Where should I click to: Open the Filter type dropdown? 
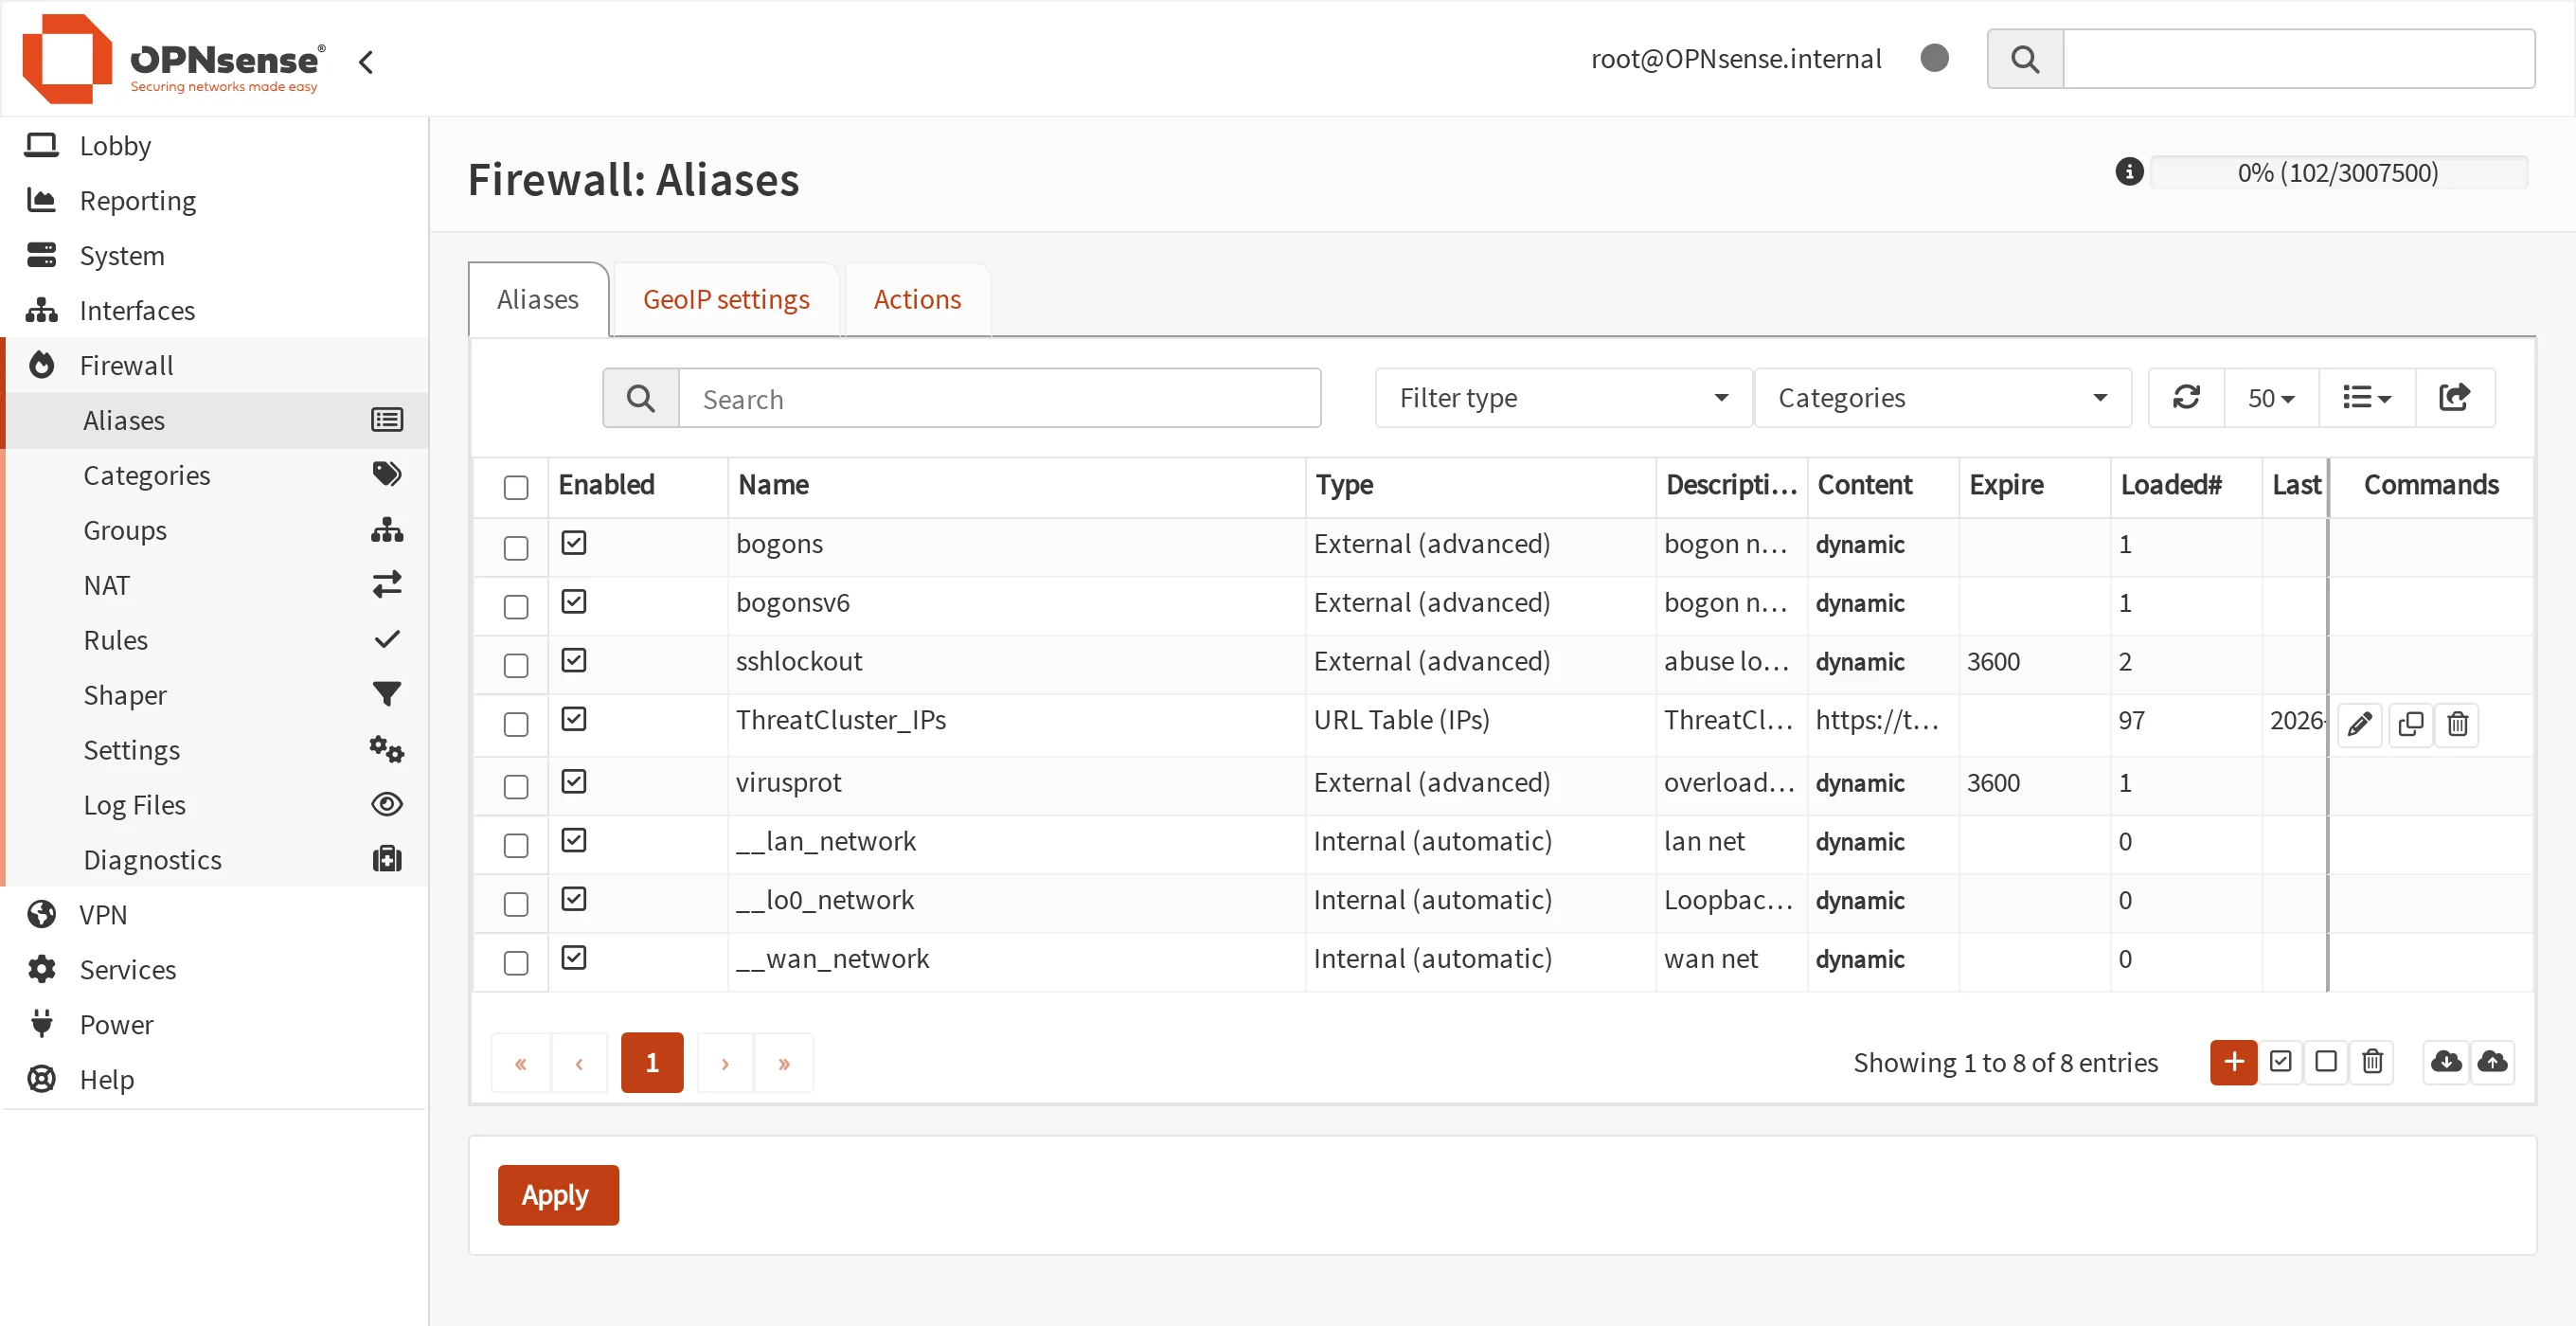[x=1563, y=398]
